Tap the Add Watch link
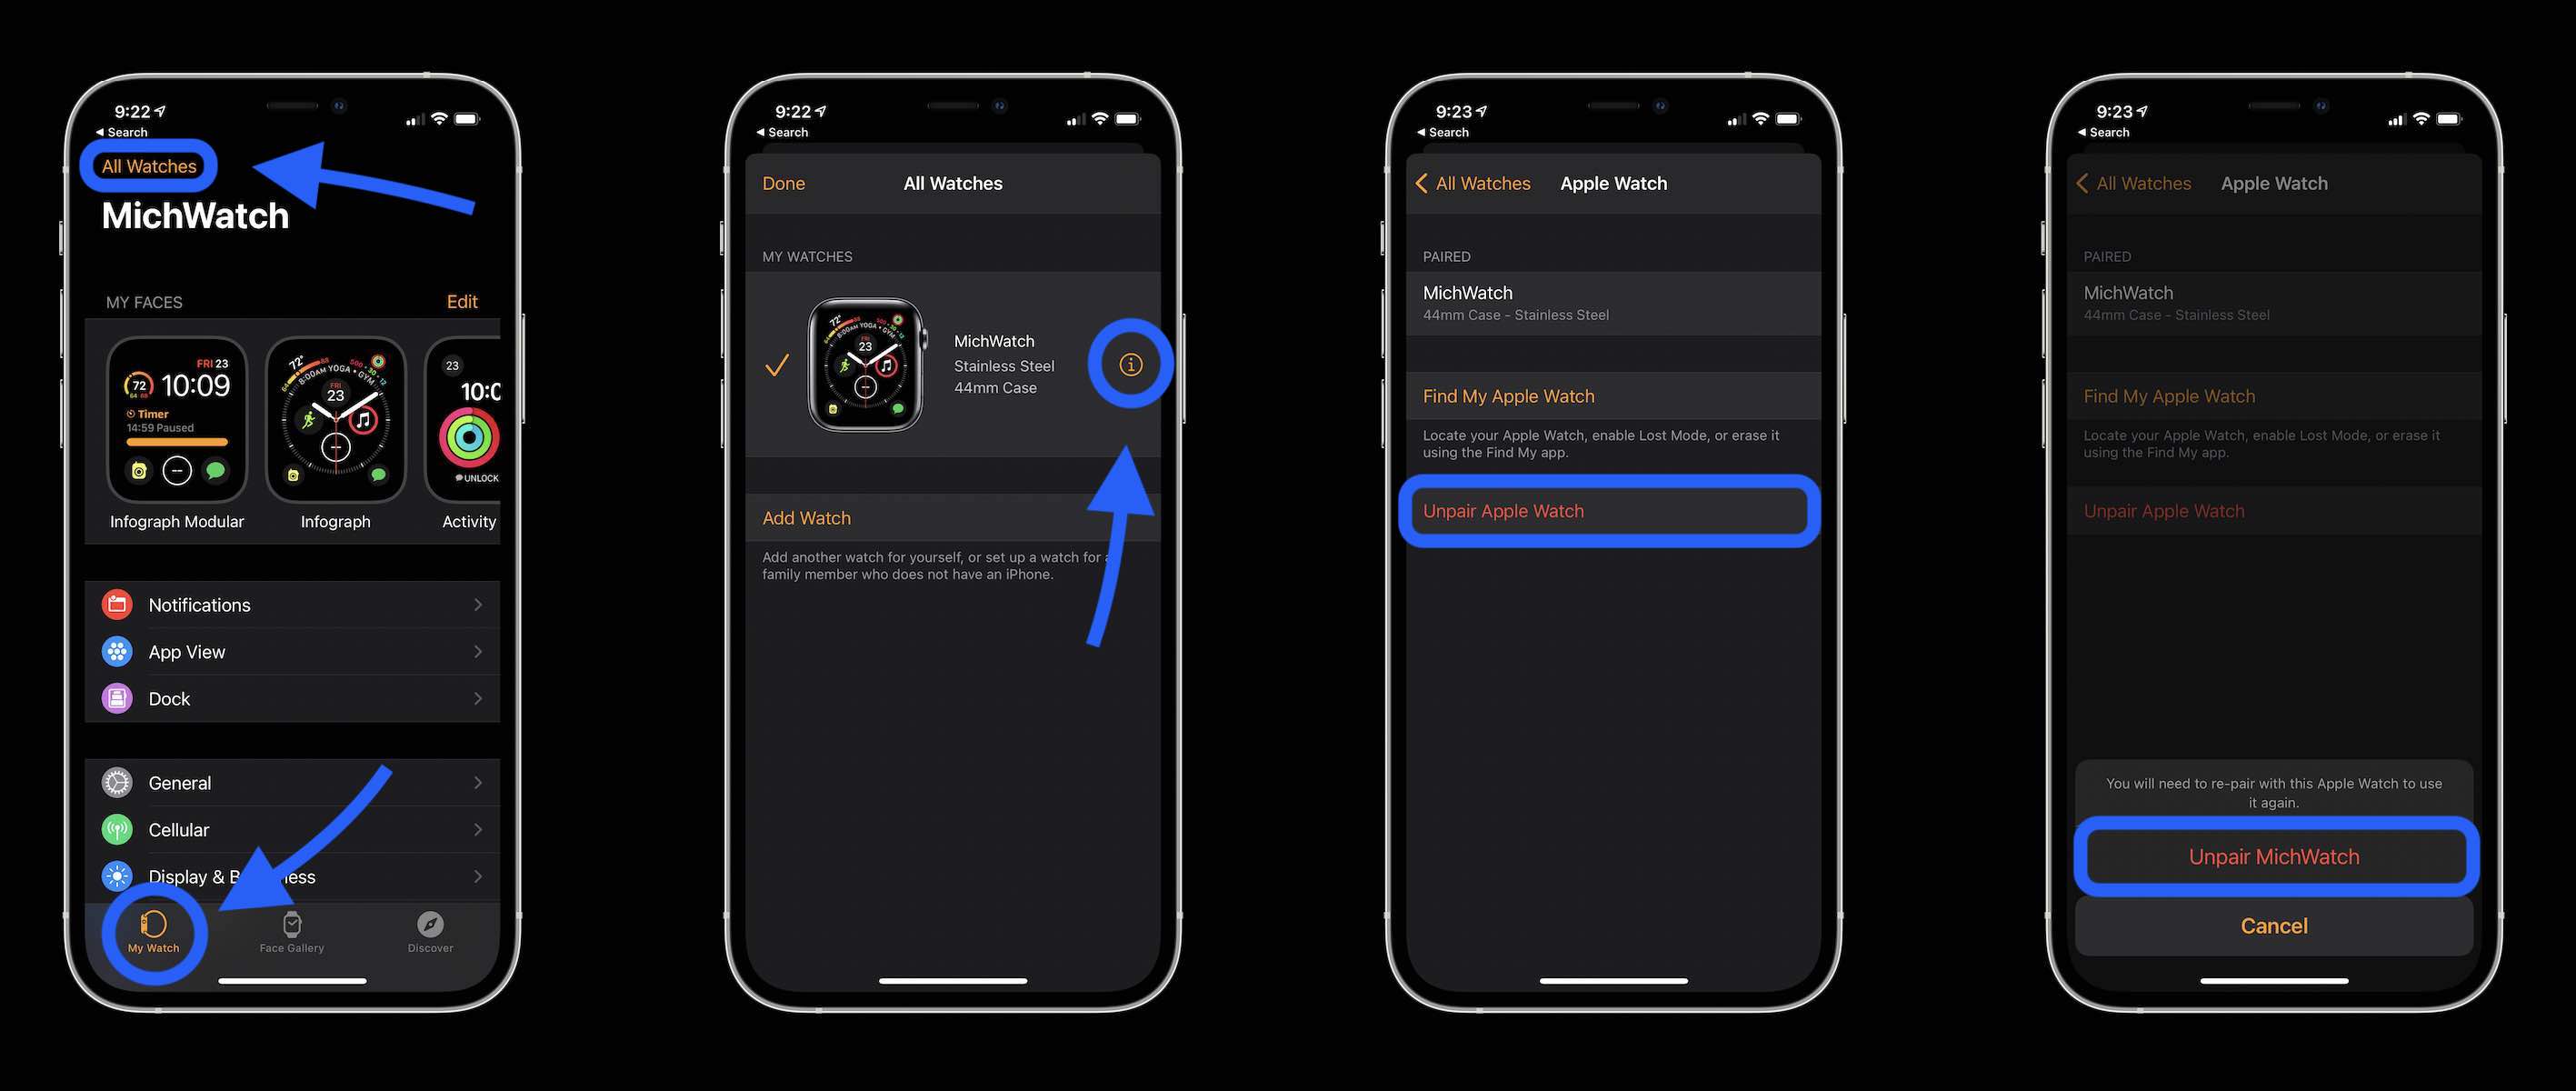The height and width of the screenshot is (1091, 2576). pos(805,517)
